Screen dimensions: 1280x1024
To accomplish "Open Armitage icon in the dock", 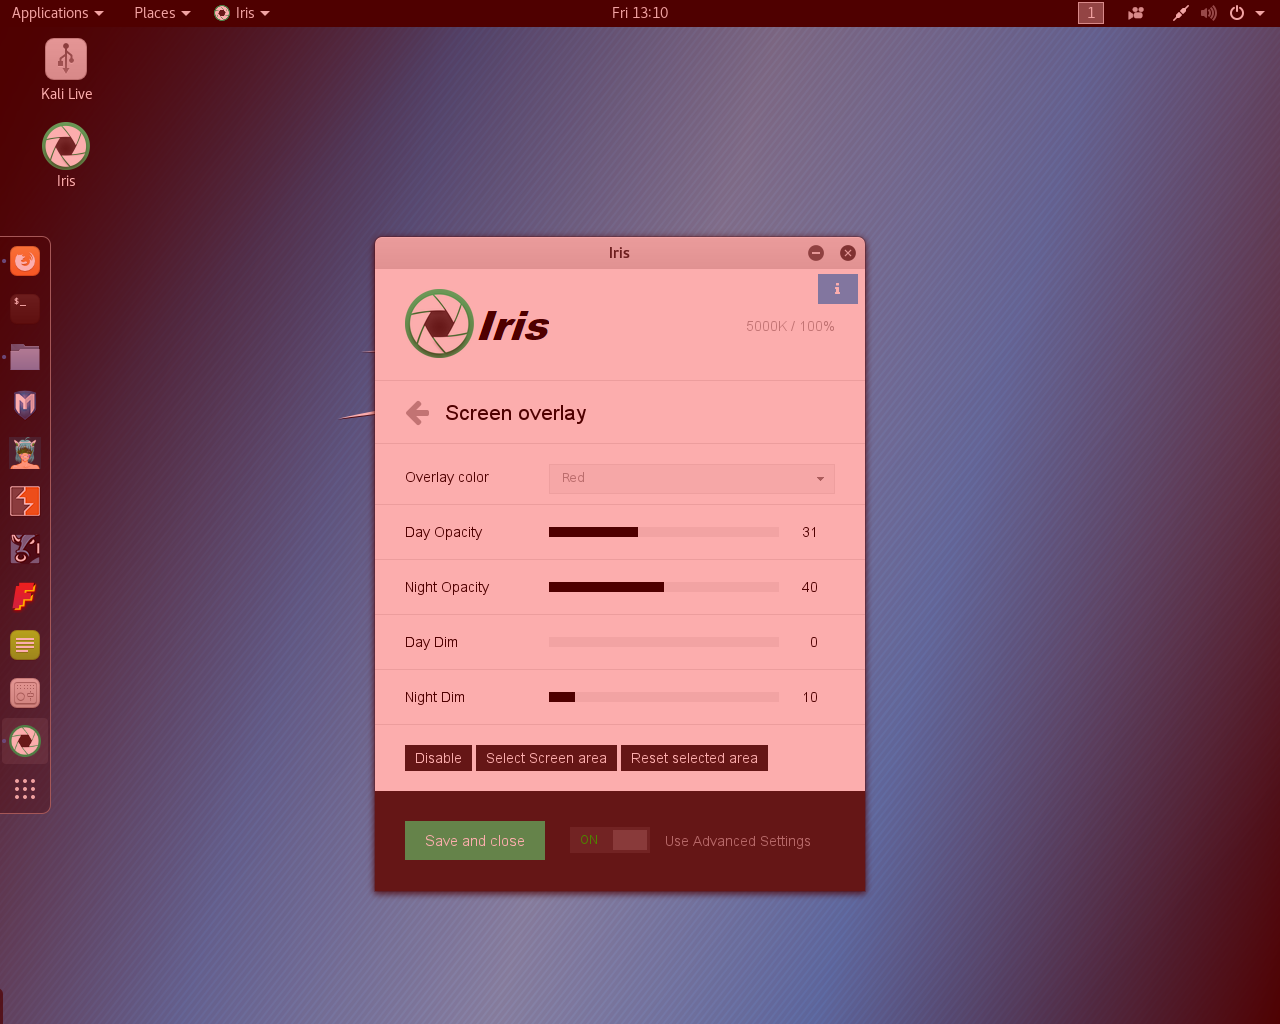I will tap(25, 453).
